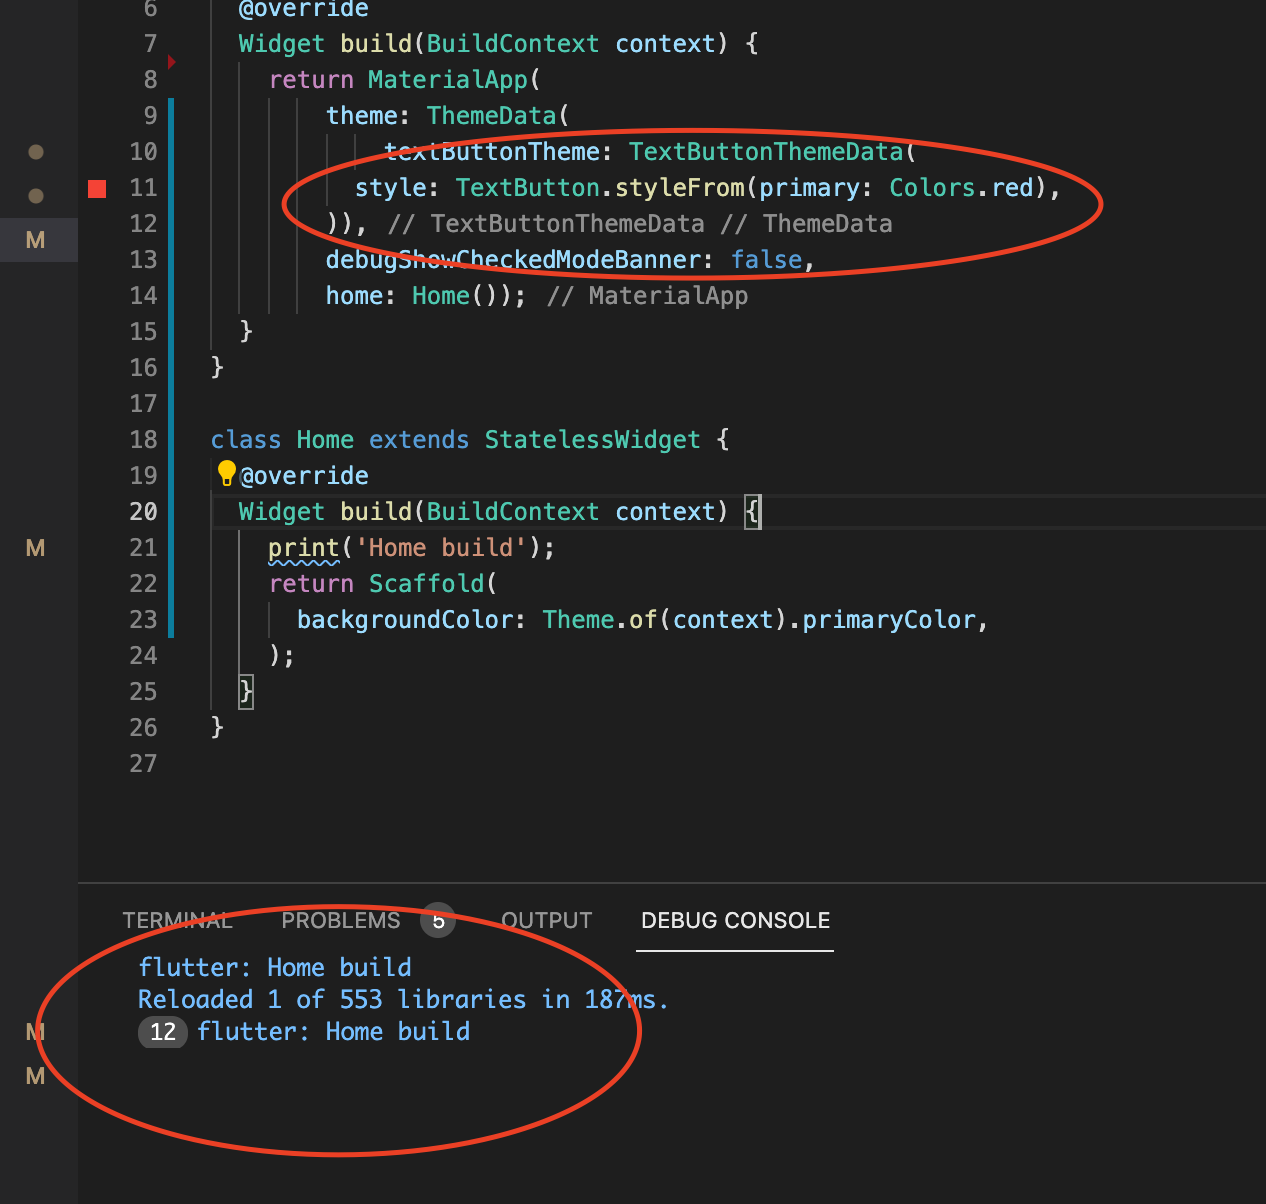Screen dimensions: 1266x1204
Task: Click the repeated 'flutter: Home build' line beside 12
Action: coord(333,1032)
